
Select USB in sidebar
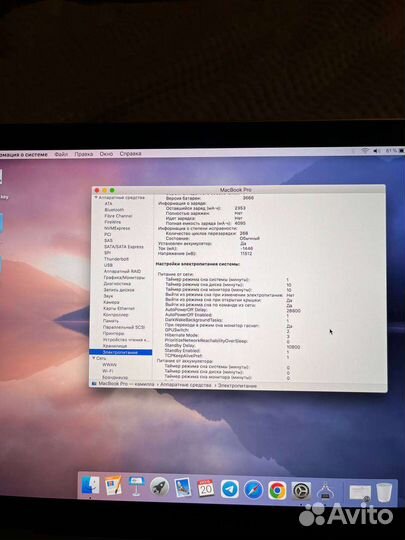(x=108, y=265)
